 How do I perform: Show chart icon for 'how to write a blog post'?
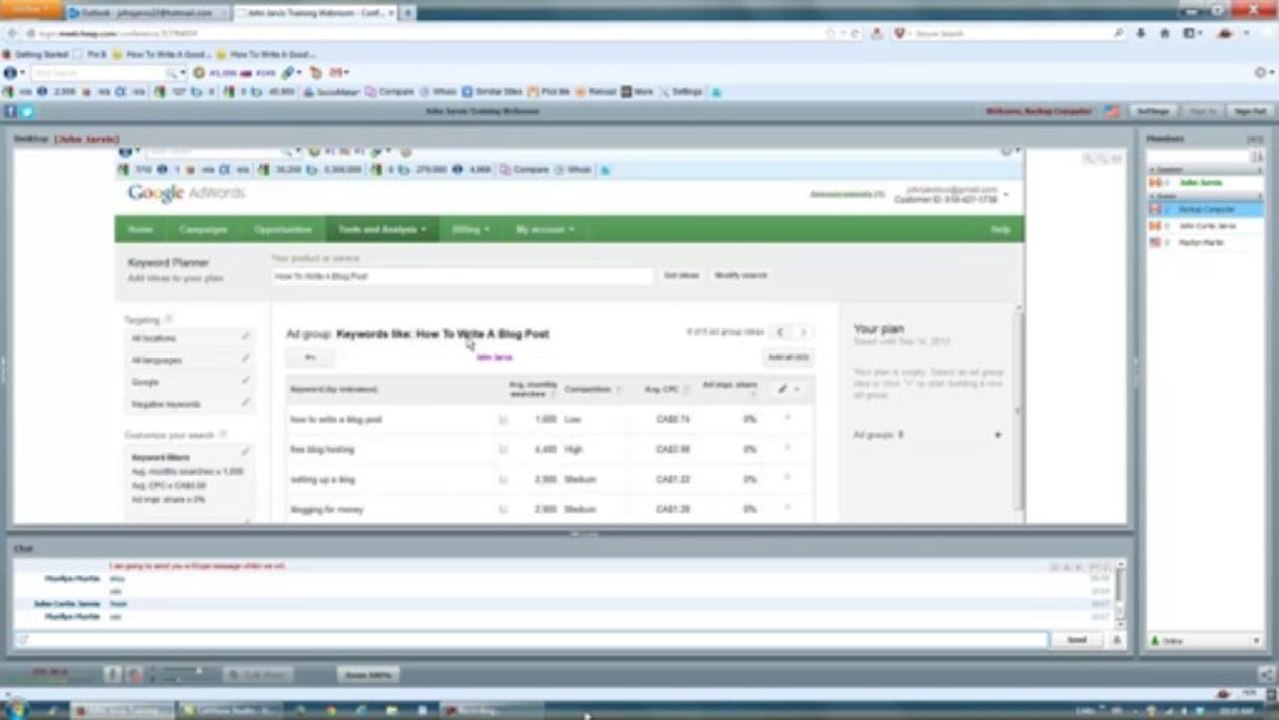click(x=503, y=420)
